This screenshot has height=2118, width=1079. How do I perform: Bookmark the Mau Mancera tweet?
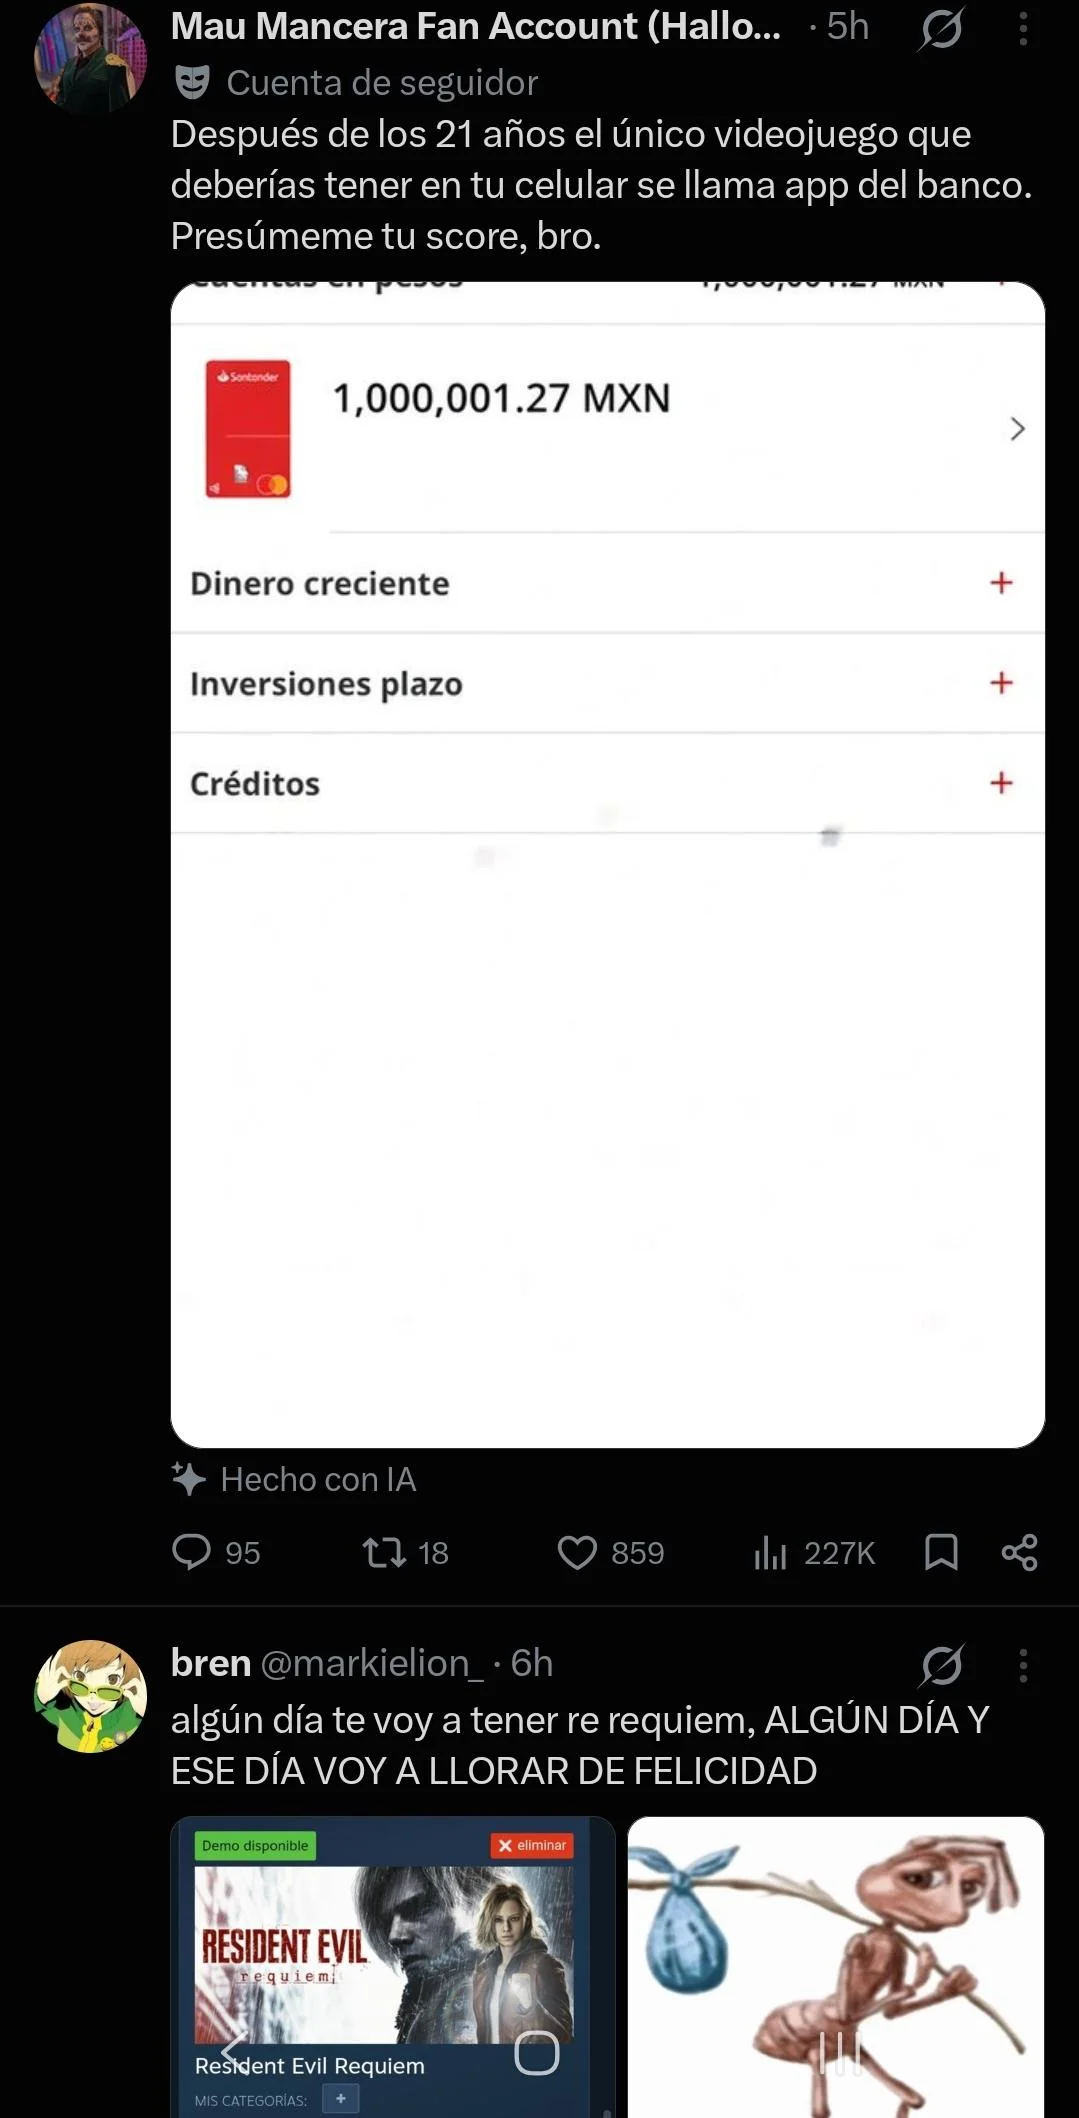point(941,1552)
